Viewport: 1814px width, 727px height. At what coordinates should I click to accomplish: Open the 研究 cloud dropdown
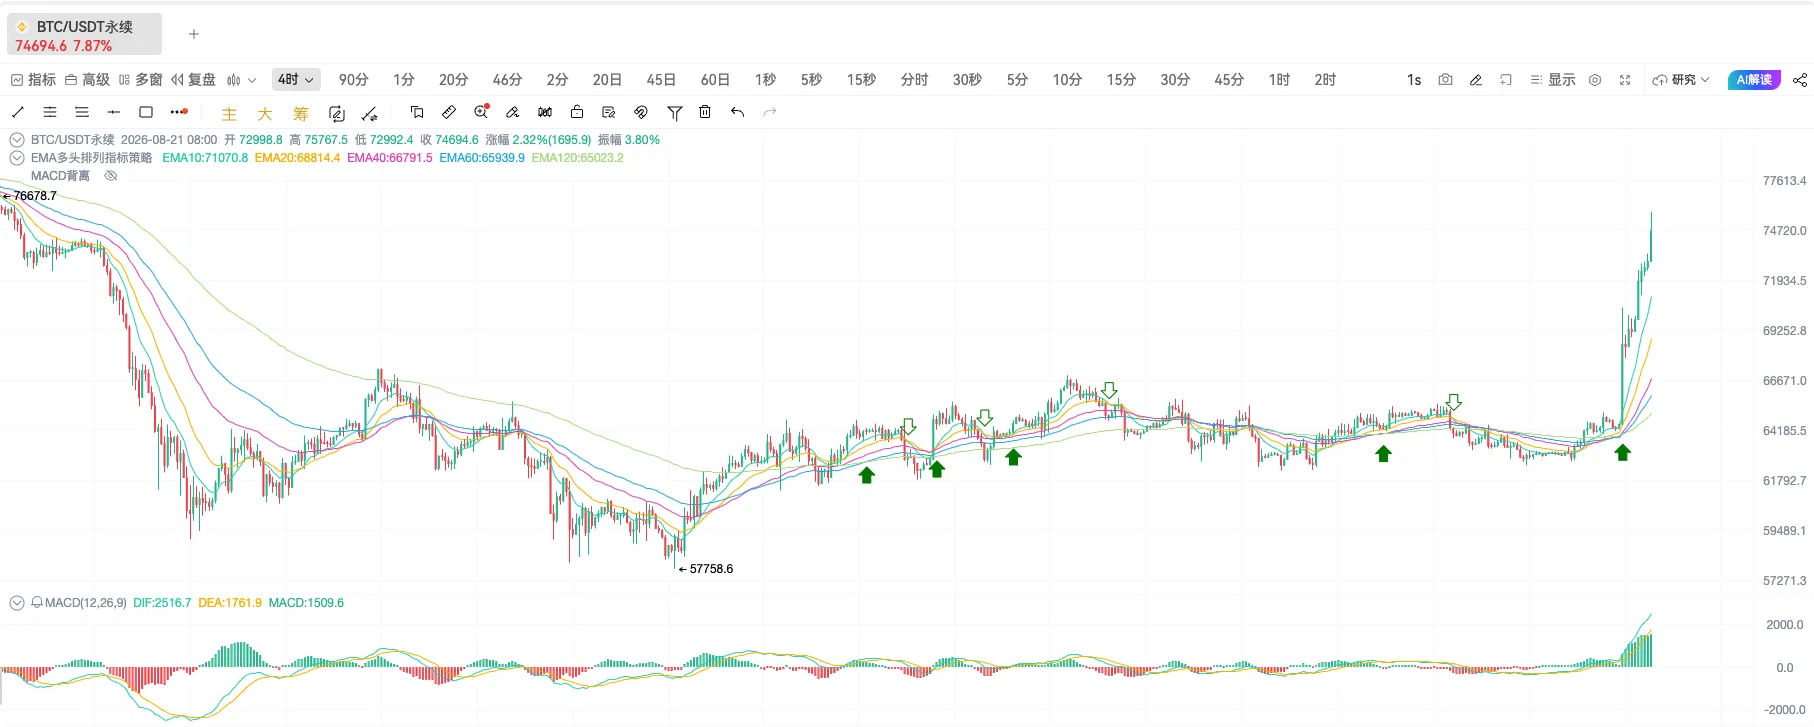(x=1681, y=80)
